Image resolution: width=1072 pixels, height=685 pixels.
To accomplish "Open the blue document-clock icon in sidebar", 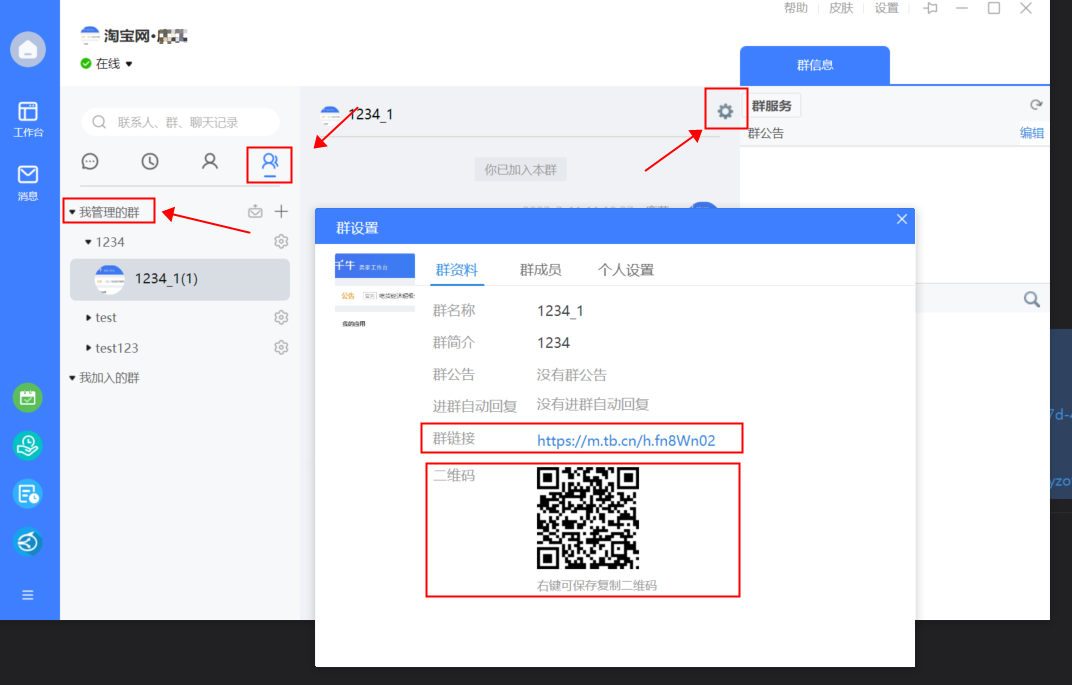I will (x=27, y=494).
